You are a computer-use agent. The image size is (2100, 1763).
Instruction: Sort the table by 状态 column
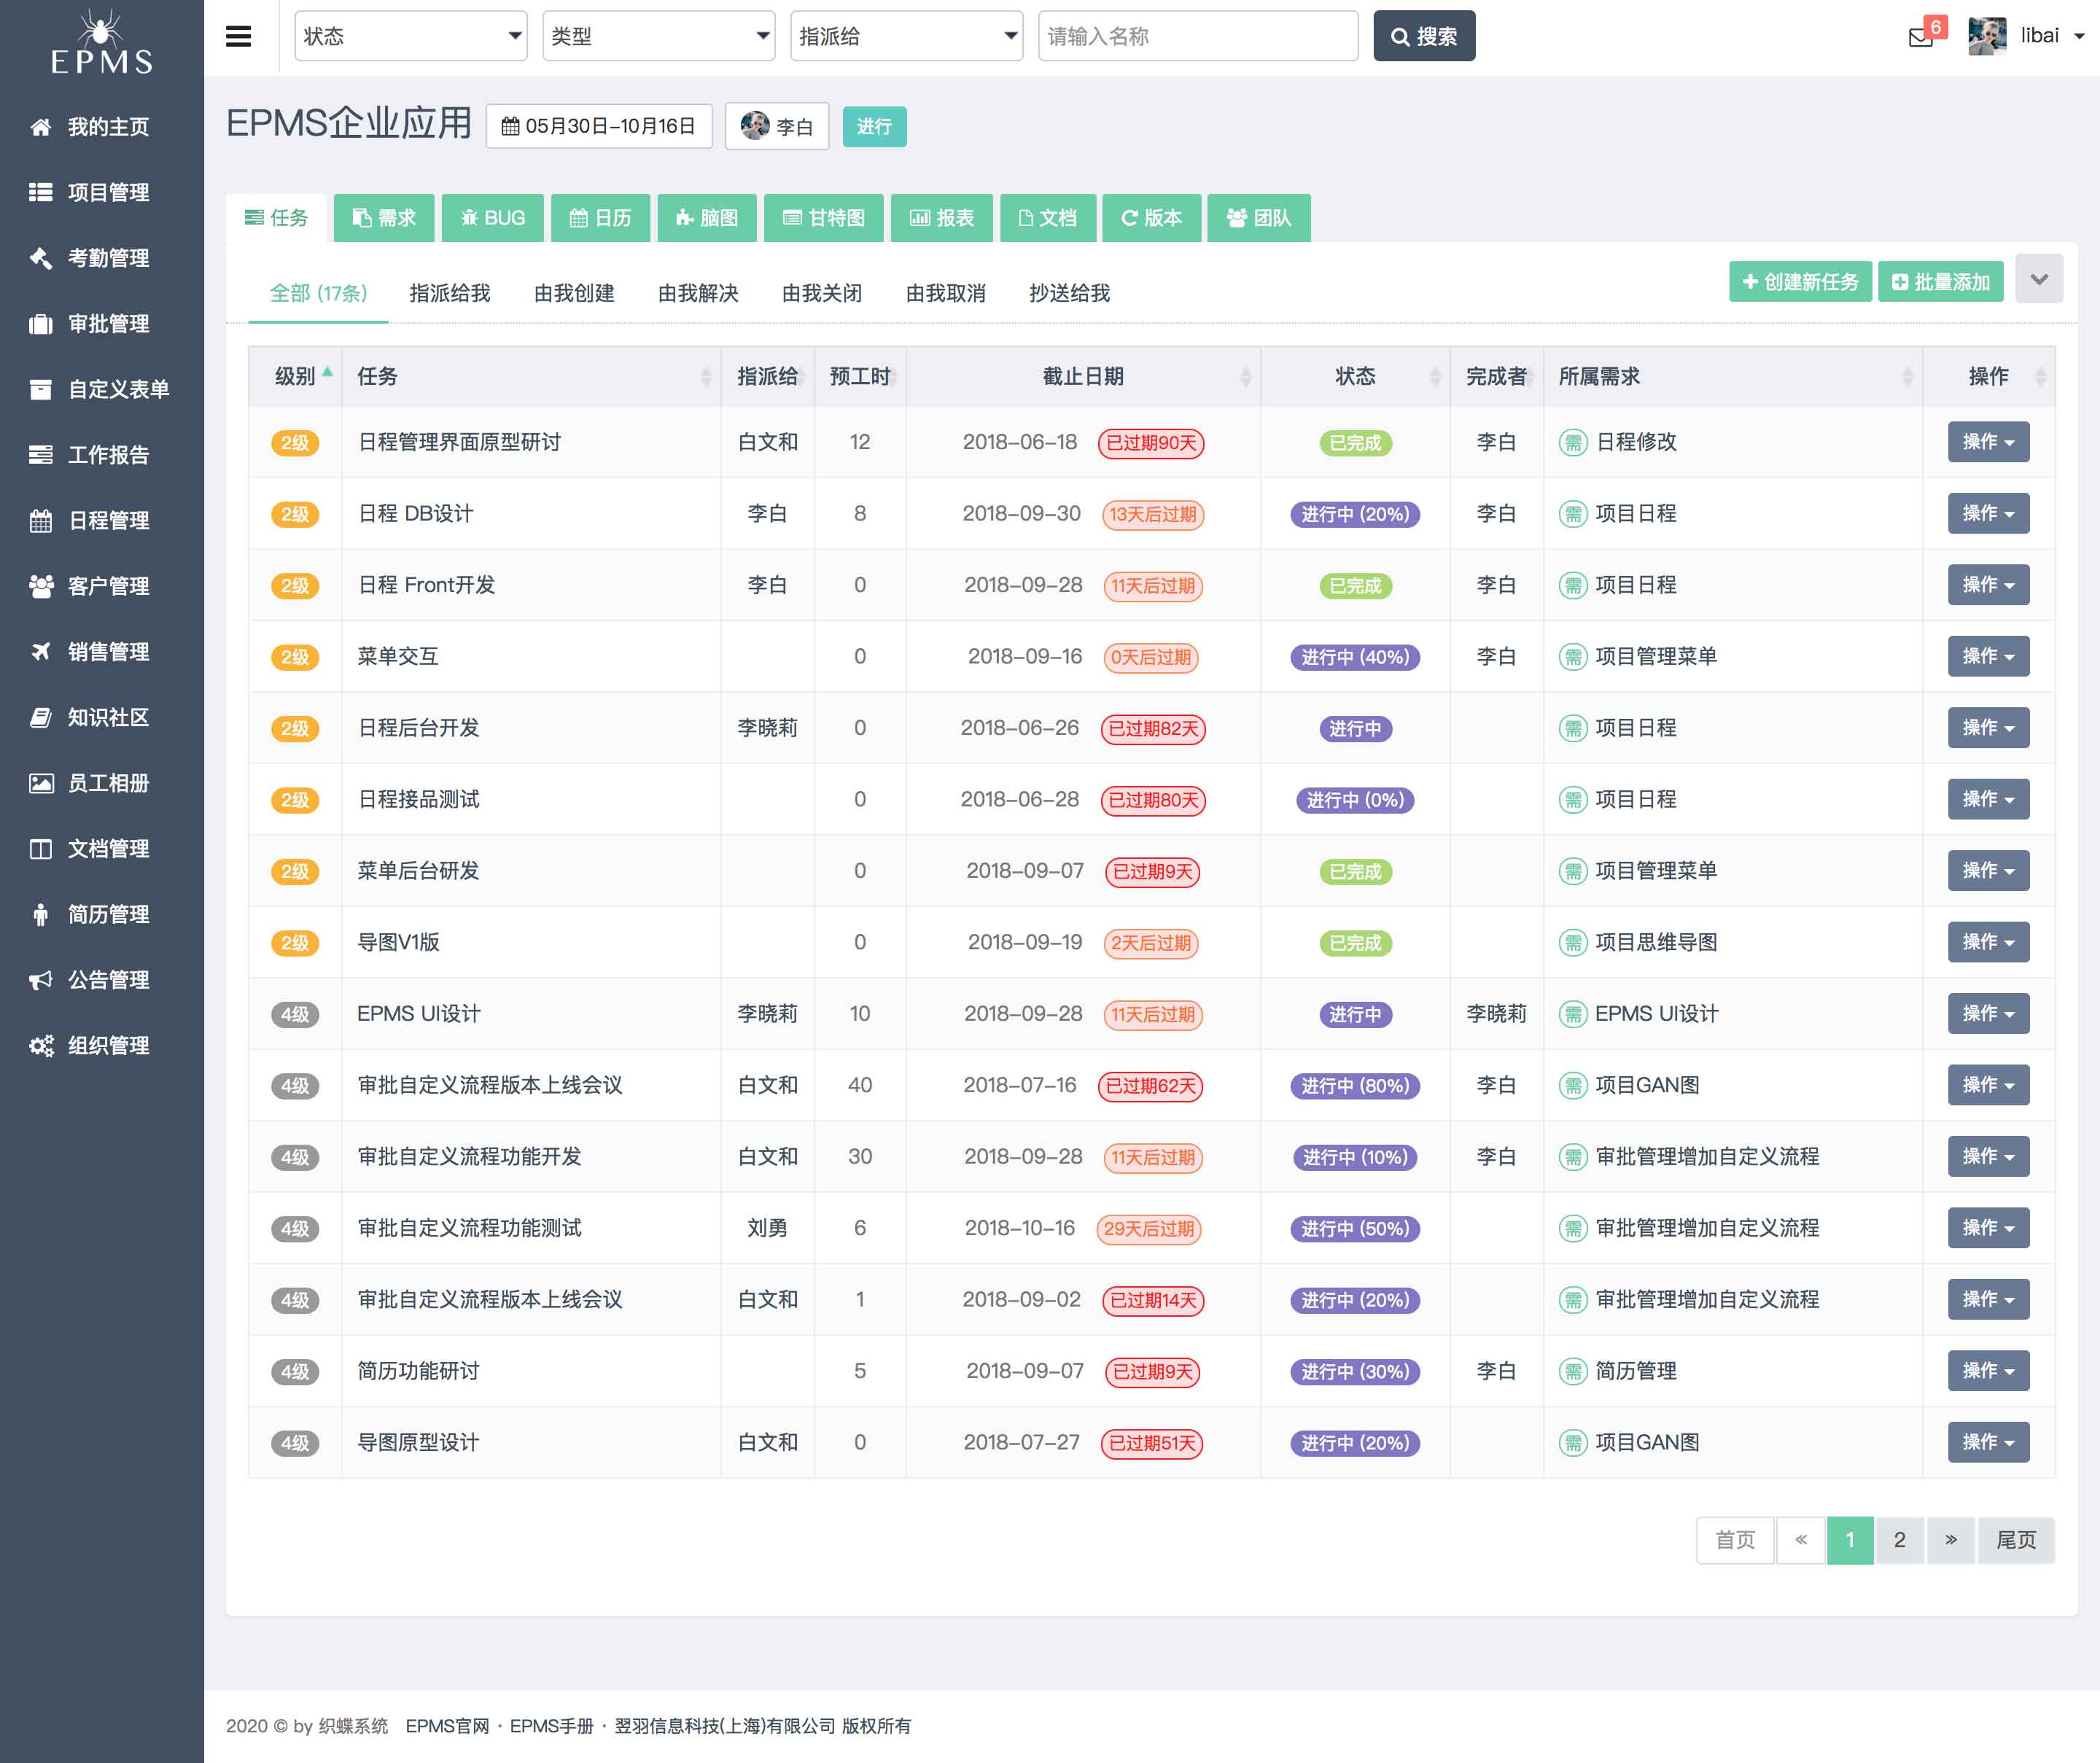1355,376
